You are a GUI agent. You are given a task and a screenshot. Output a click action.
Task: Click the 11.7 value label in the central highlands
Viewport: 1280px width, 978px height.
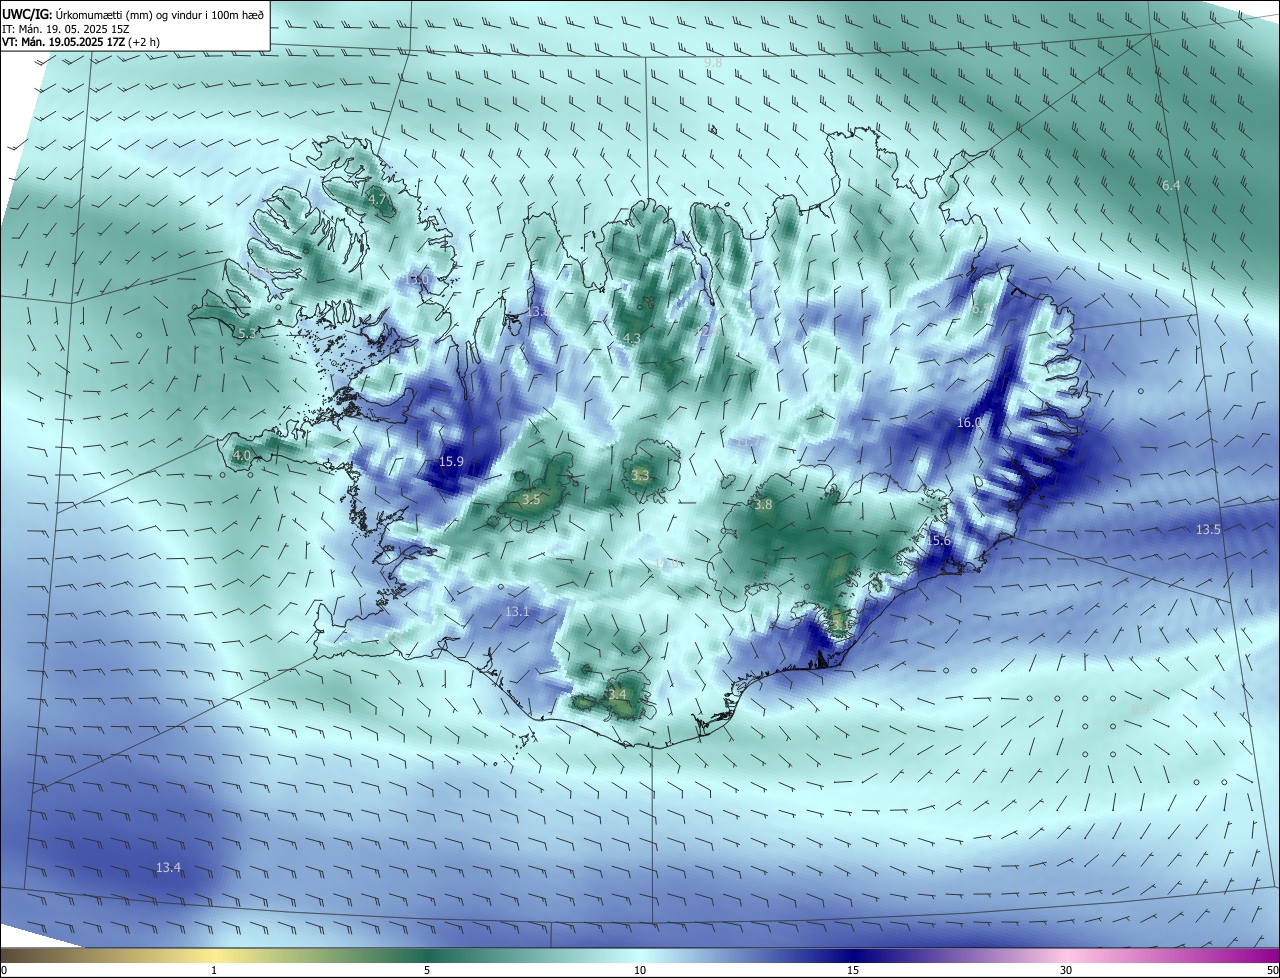pos(745,441)
